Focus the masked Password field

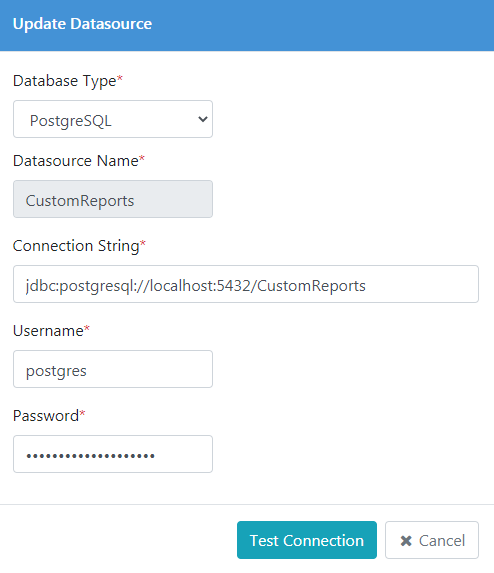coord(113,454)
